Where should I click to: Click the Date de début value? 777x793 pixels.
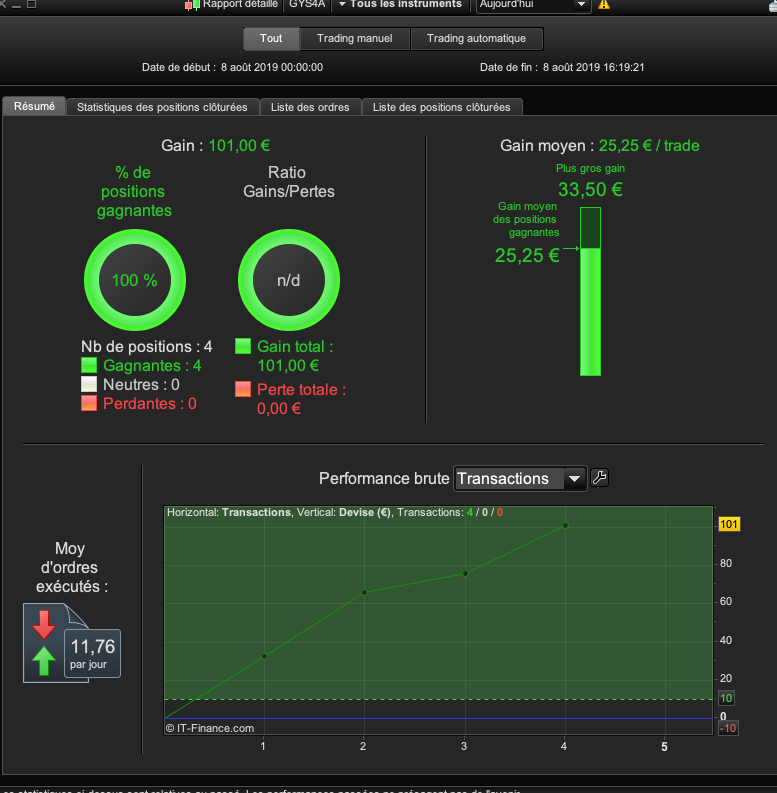(x=272, y=67)
